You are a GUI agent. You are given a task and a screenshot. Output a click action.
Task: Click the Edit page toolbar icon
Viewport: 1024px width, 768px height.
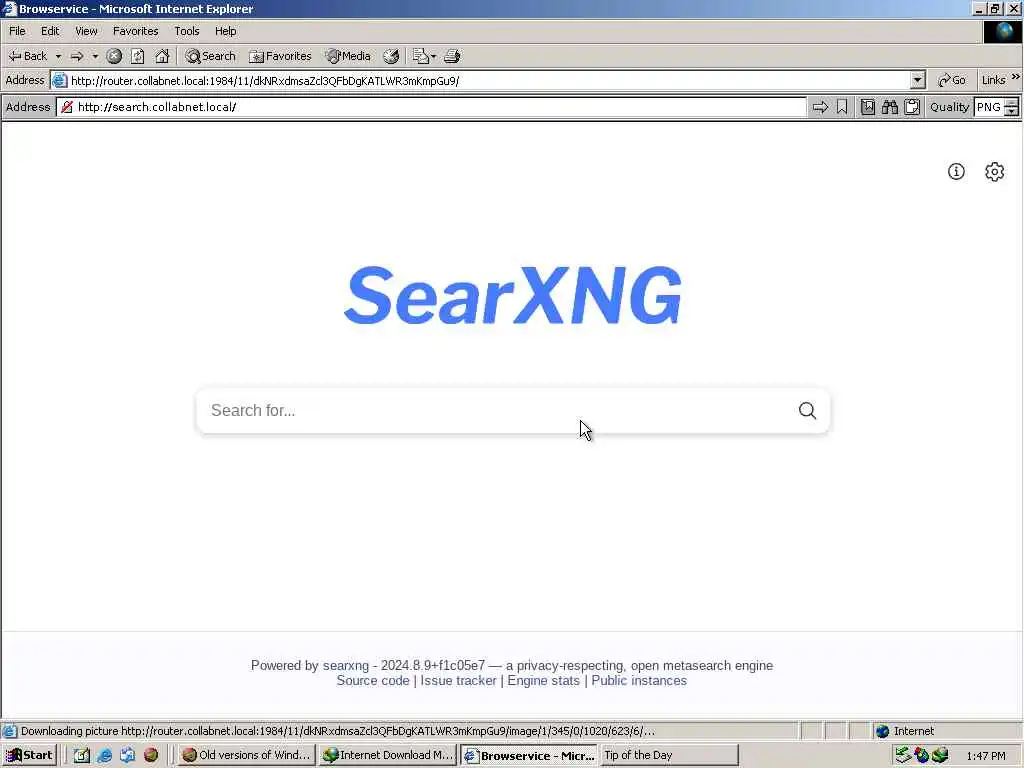(x=420, y=56)
